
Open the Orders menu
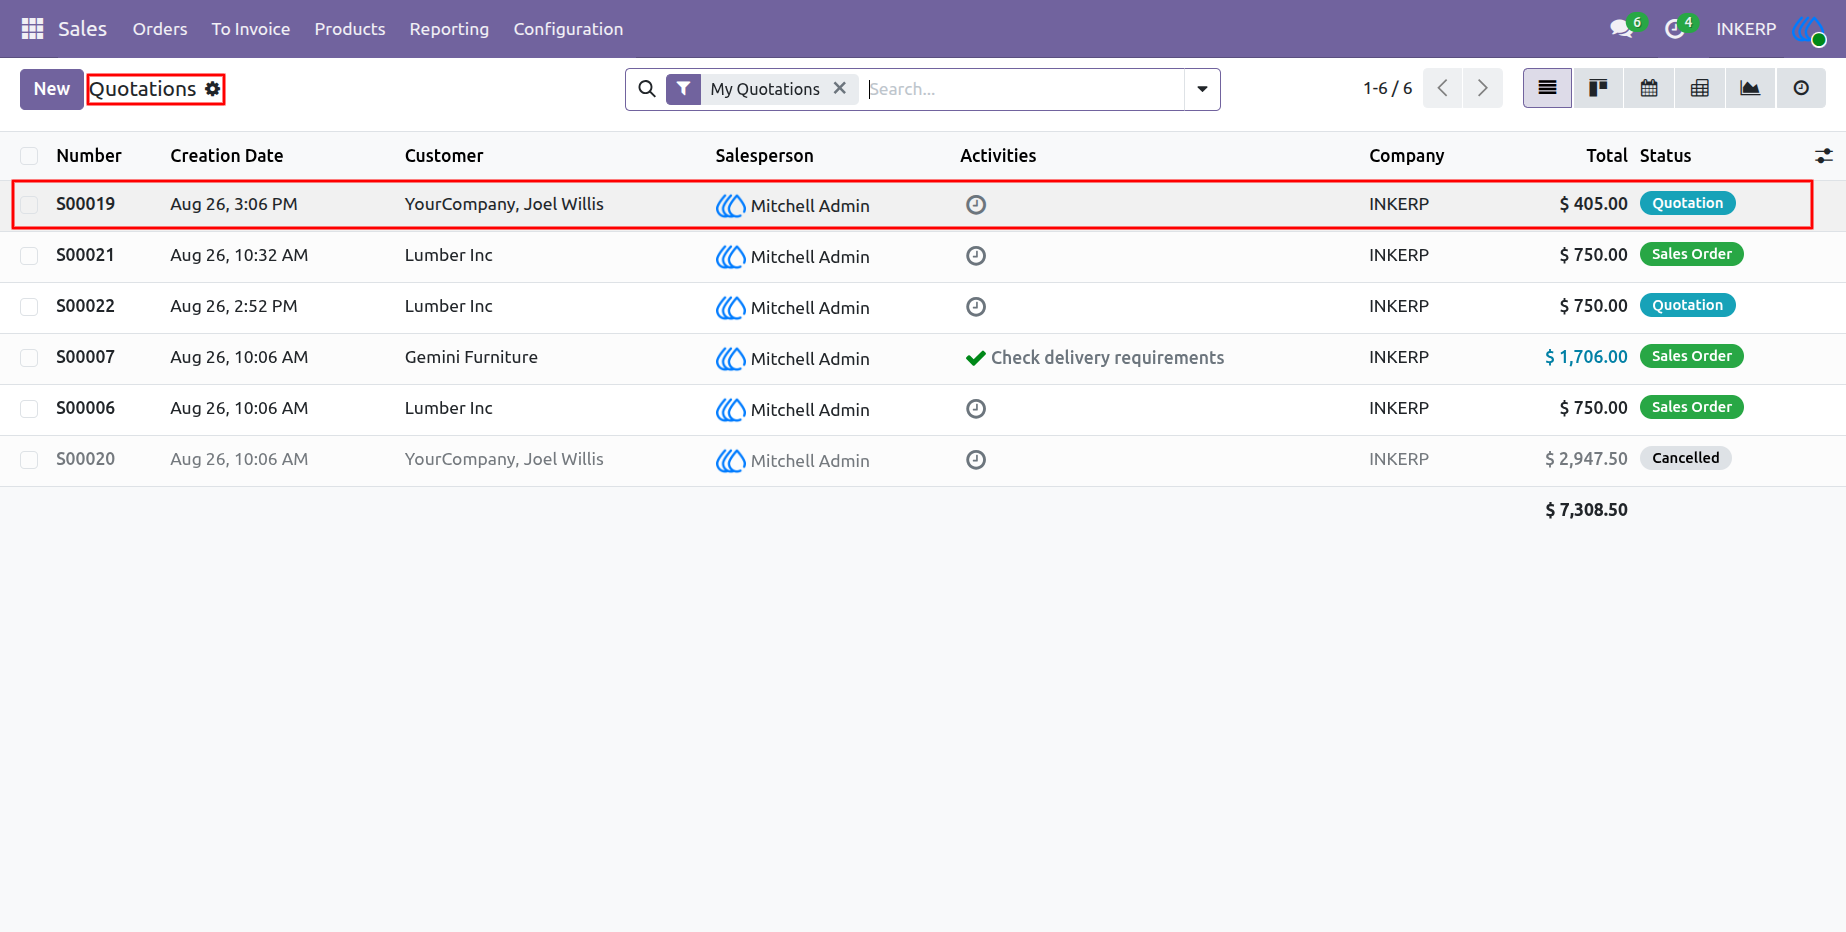pos(160,29)
